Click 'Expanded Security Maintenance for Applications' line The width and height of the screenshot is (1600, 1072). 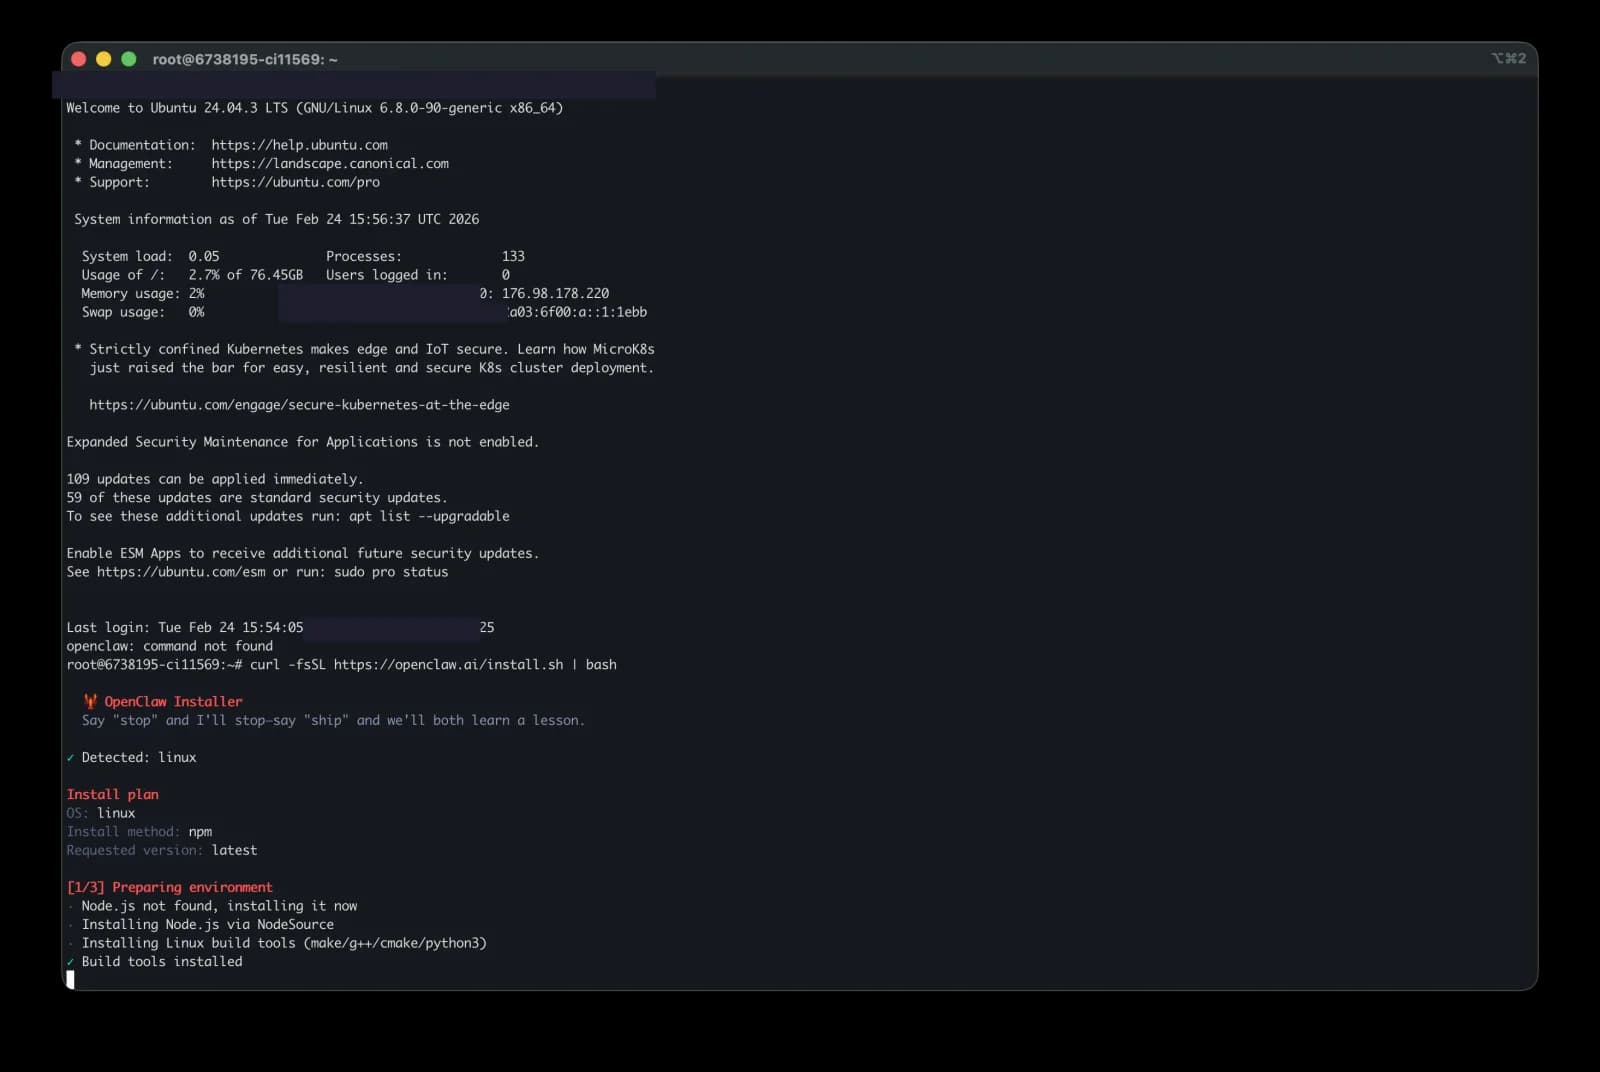[303, 442]
